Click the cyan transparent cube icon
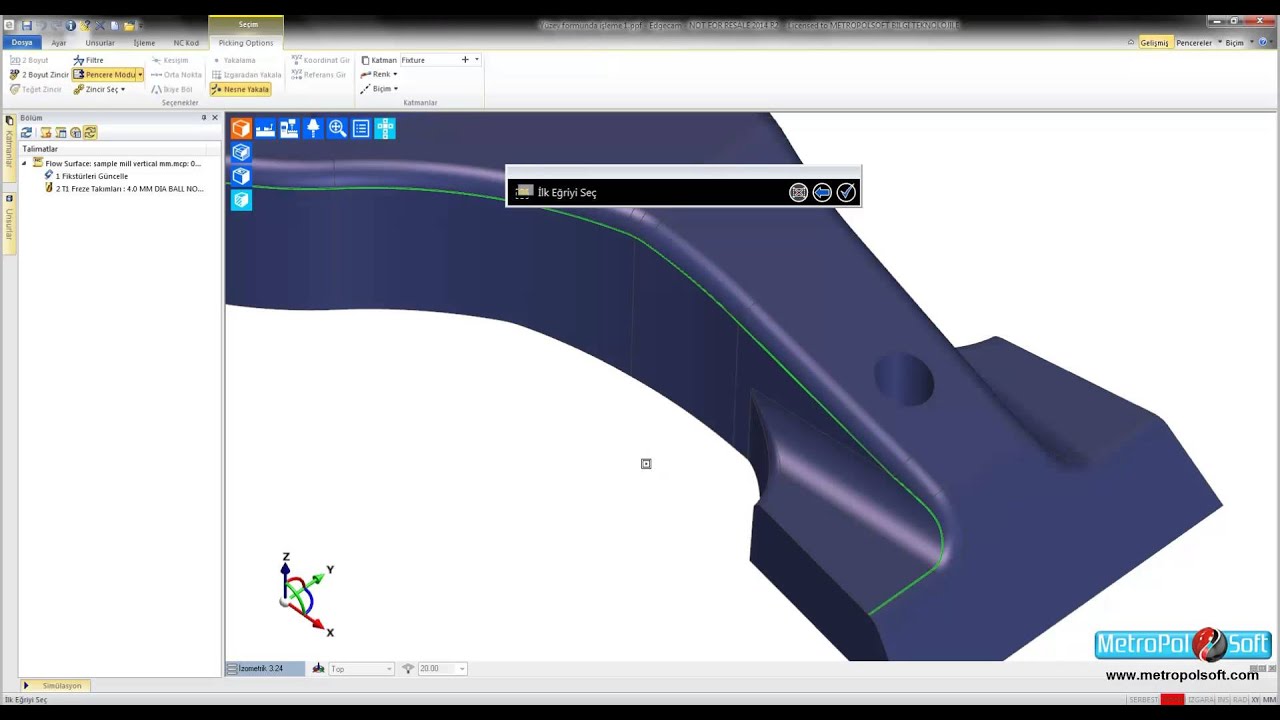Image resolution: width=1280 pixels, height=720 pixels. pyautogui.click(x=241, y=200)
